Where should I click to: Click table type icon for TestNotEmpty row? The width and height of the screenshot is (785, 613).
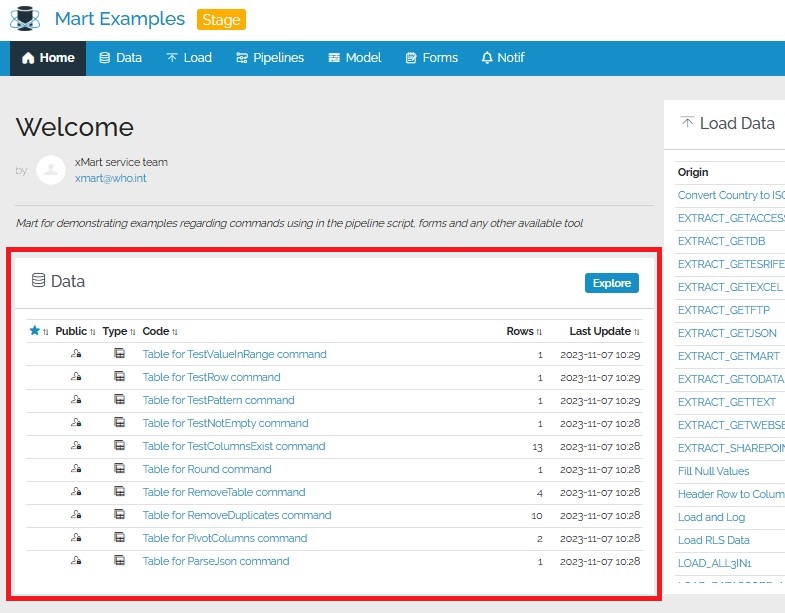tap(120, 423)
